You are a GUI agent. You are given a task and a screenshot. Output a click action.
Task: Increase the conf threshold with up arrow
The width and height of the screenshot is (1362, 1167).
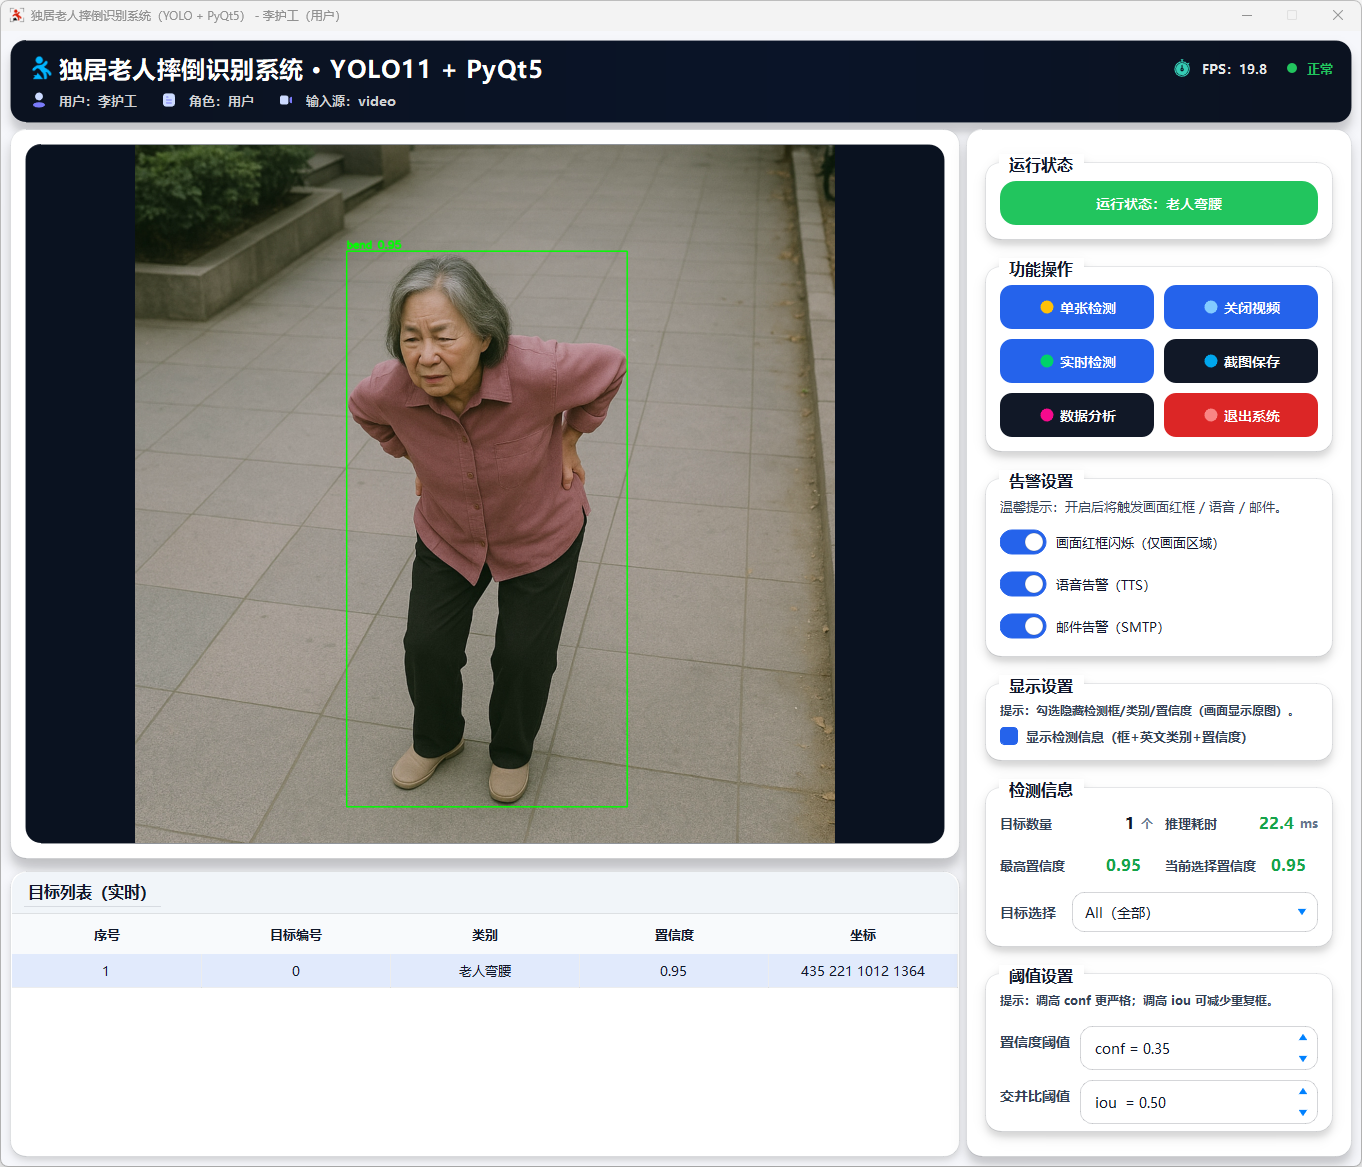(1302, 1037)
